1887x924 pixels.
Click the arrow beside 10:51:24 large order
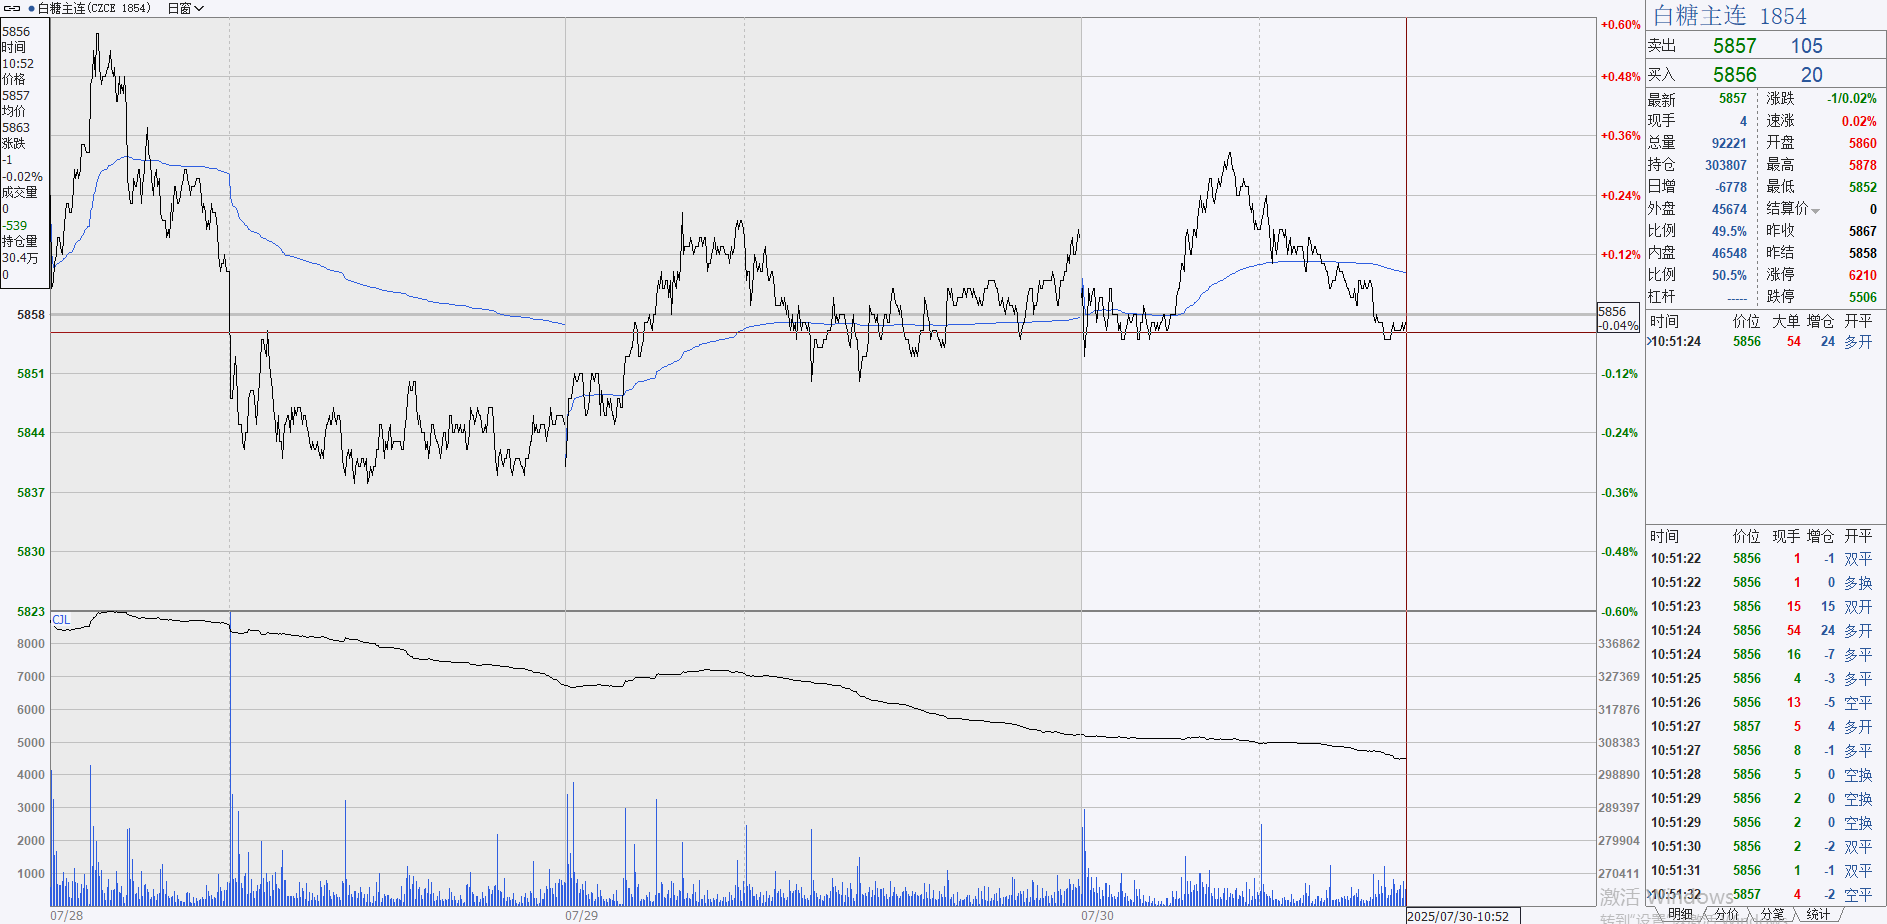click(x=1649, y=342)
